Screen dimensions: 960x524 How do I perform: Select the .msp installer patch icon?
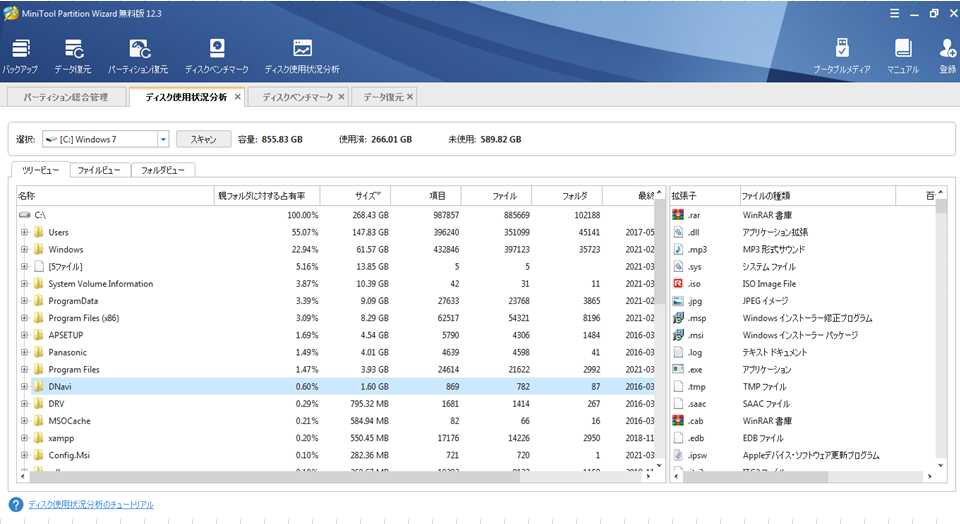(678, 318)
